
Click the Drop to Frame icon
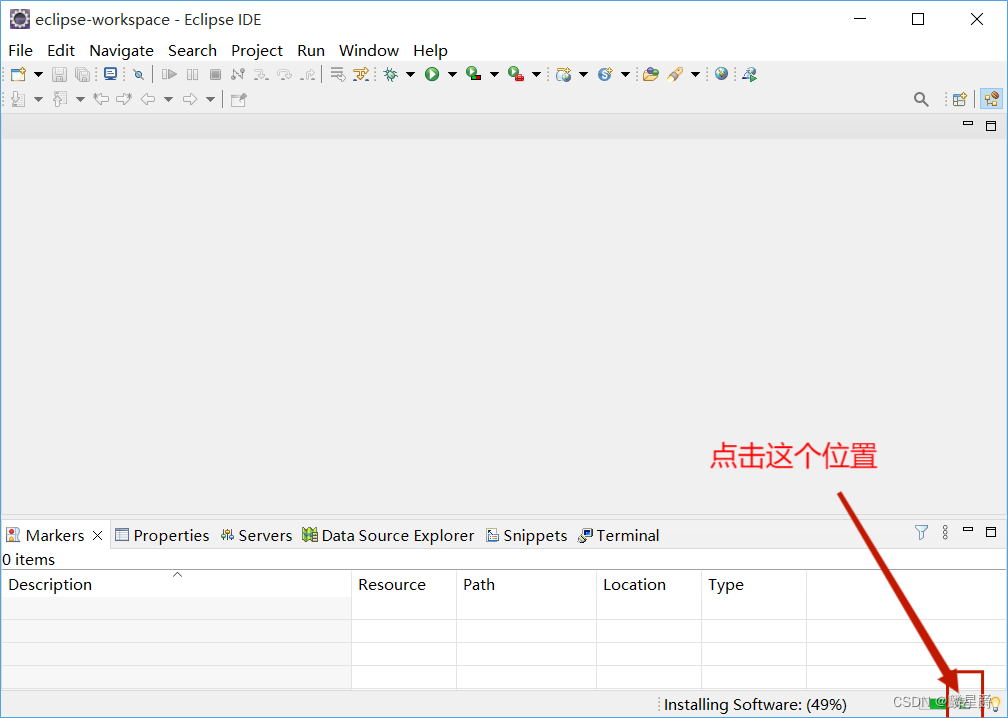point(338,75)
